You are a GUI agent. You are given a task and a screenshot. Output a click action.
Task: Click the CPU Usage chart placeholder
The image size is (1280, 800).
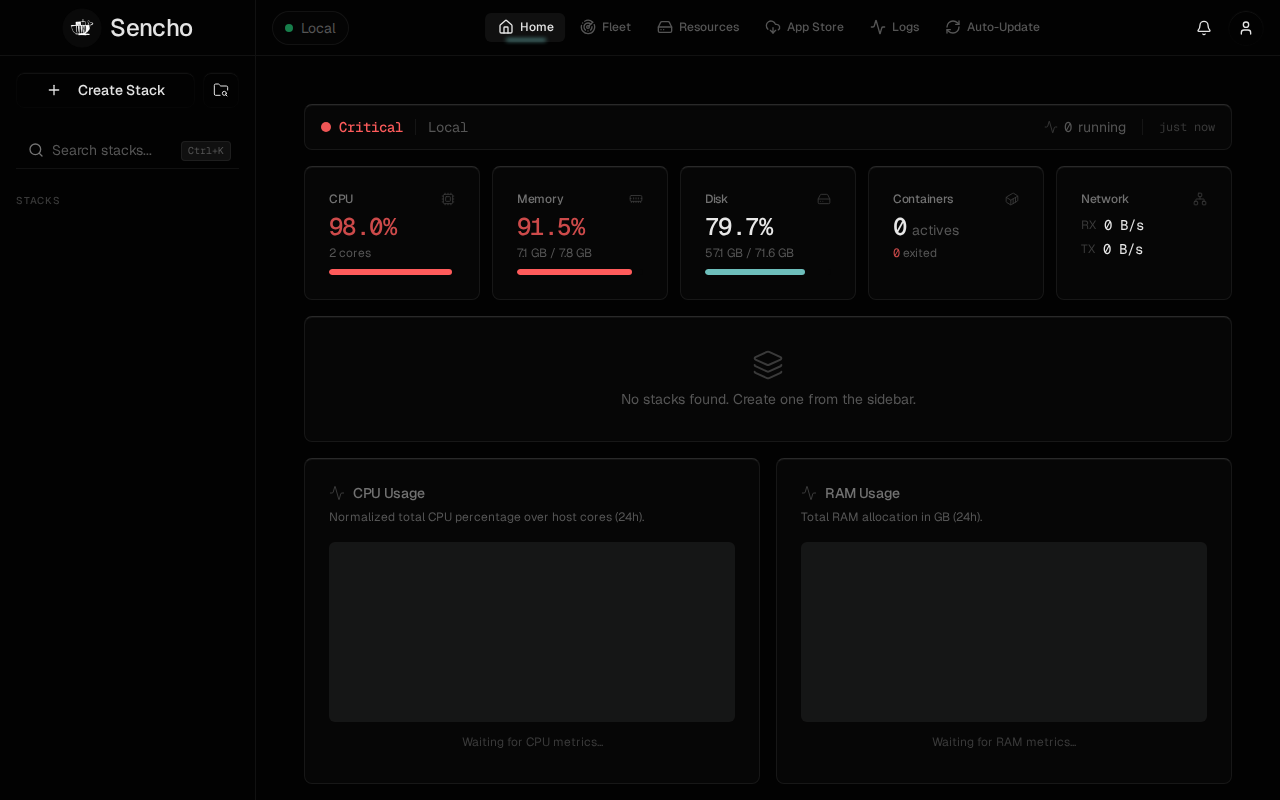[x=532, y=632]
